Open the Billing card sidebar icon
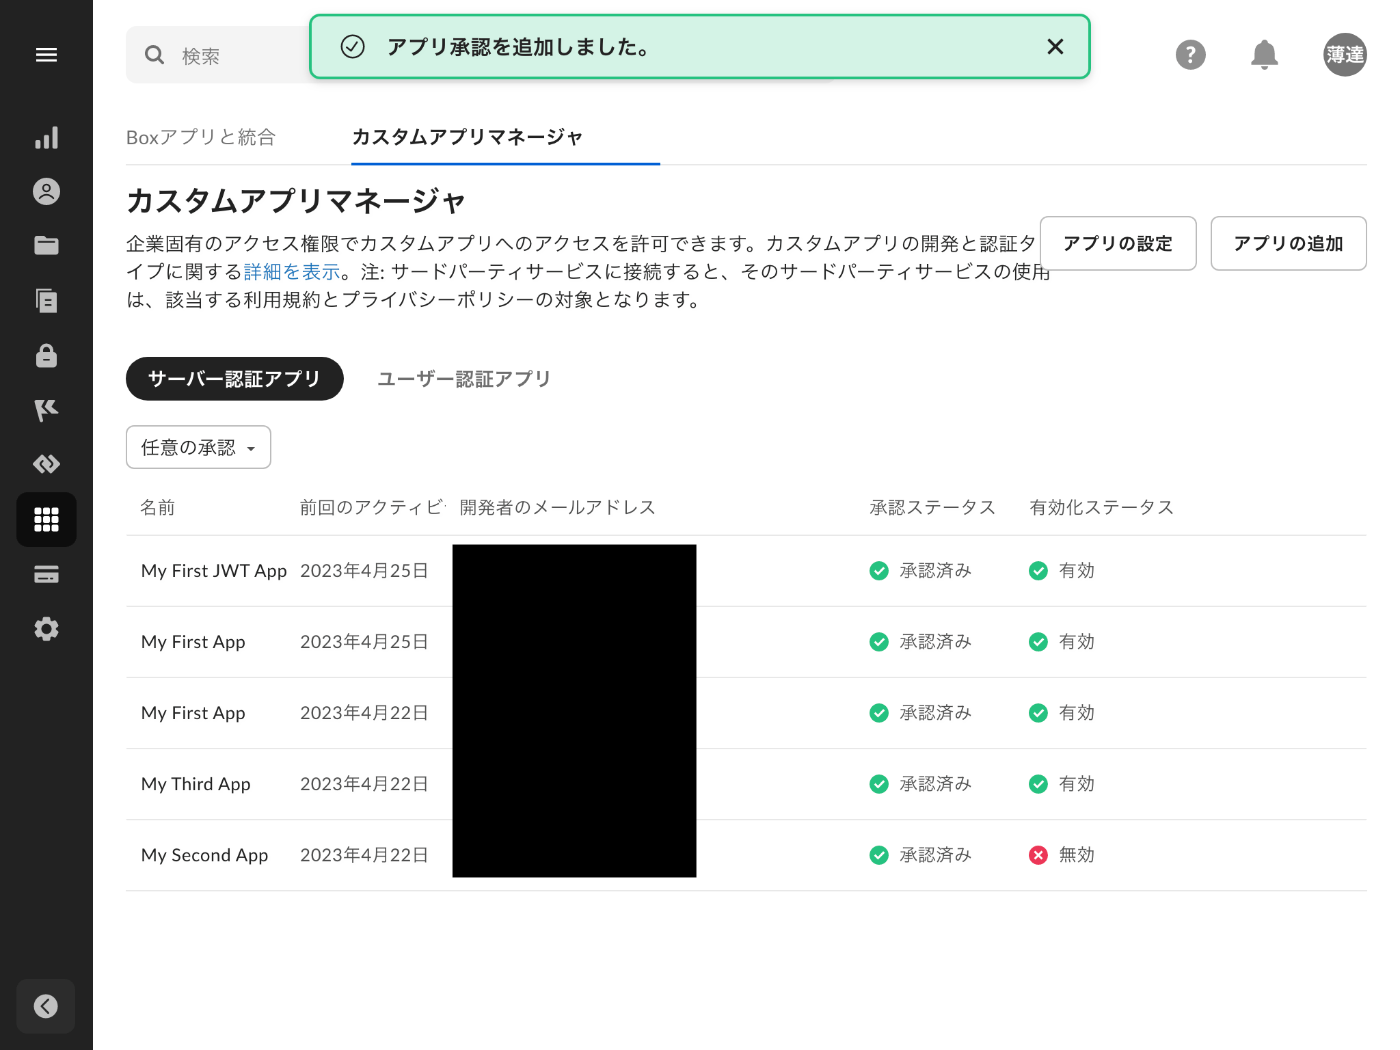 click(46, 574)
